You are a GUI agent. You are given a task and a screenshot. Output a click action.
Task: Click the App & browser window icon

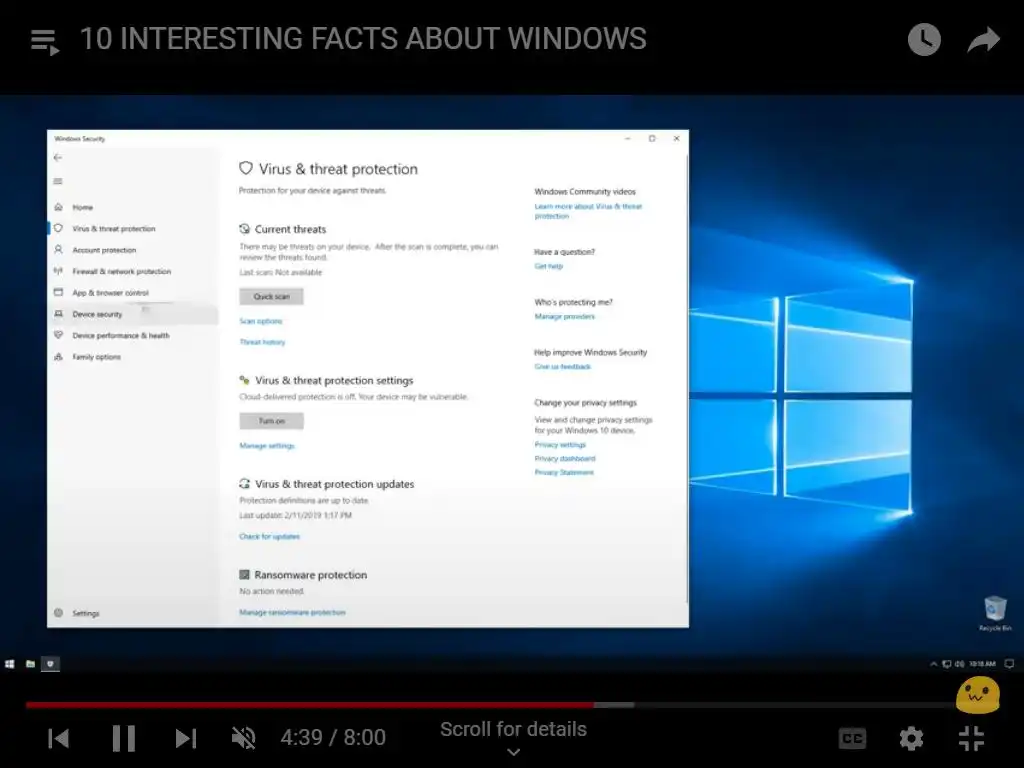(58, 293)
